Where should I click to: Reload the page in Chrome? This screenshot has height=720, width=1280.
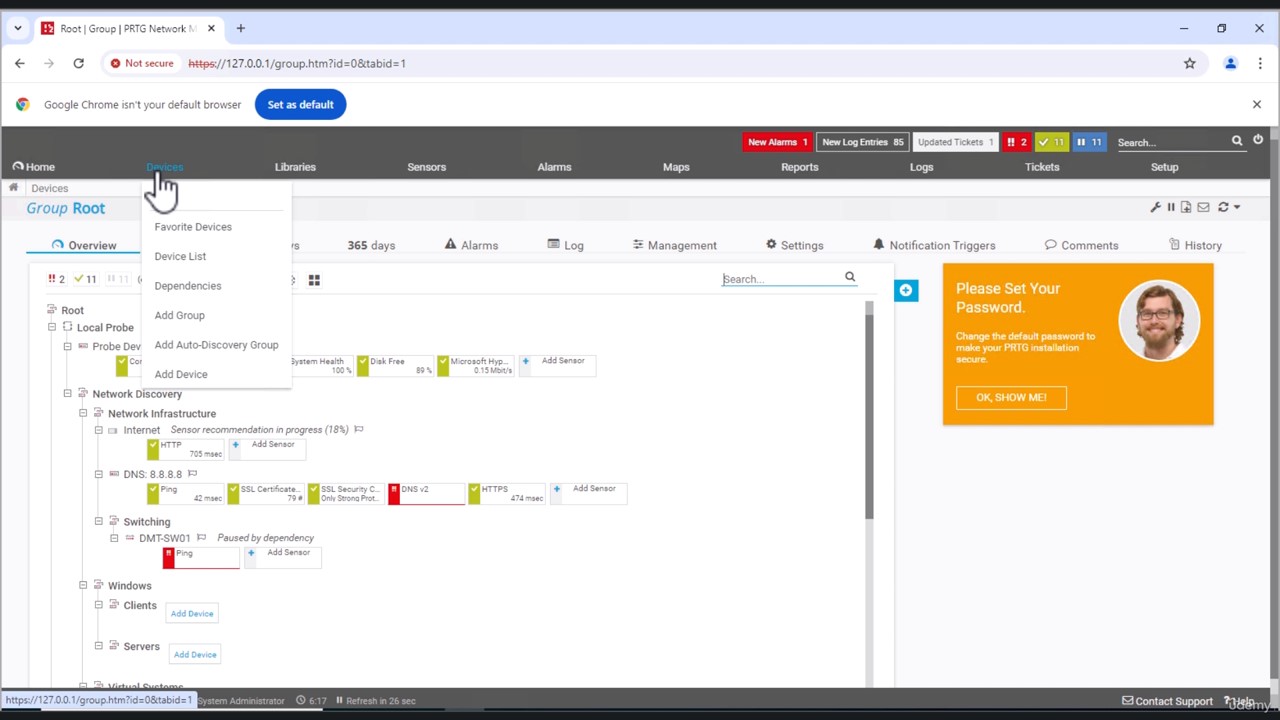click(78, 63)
